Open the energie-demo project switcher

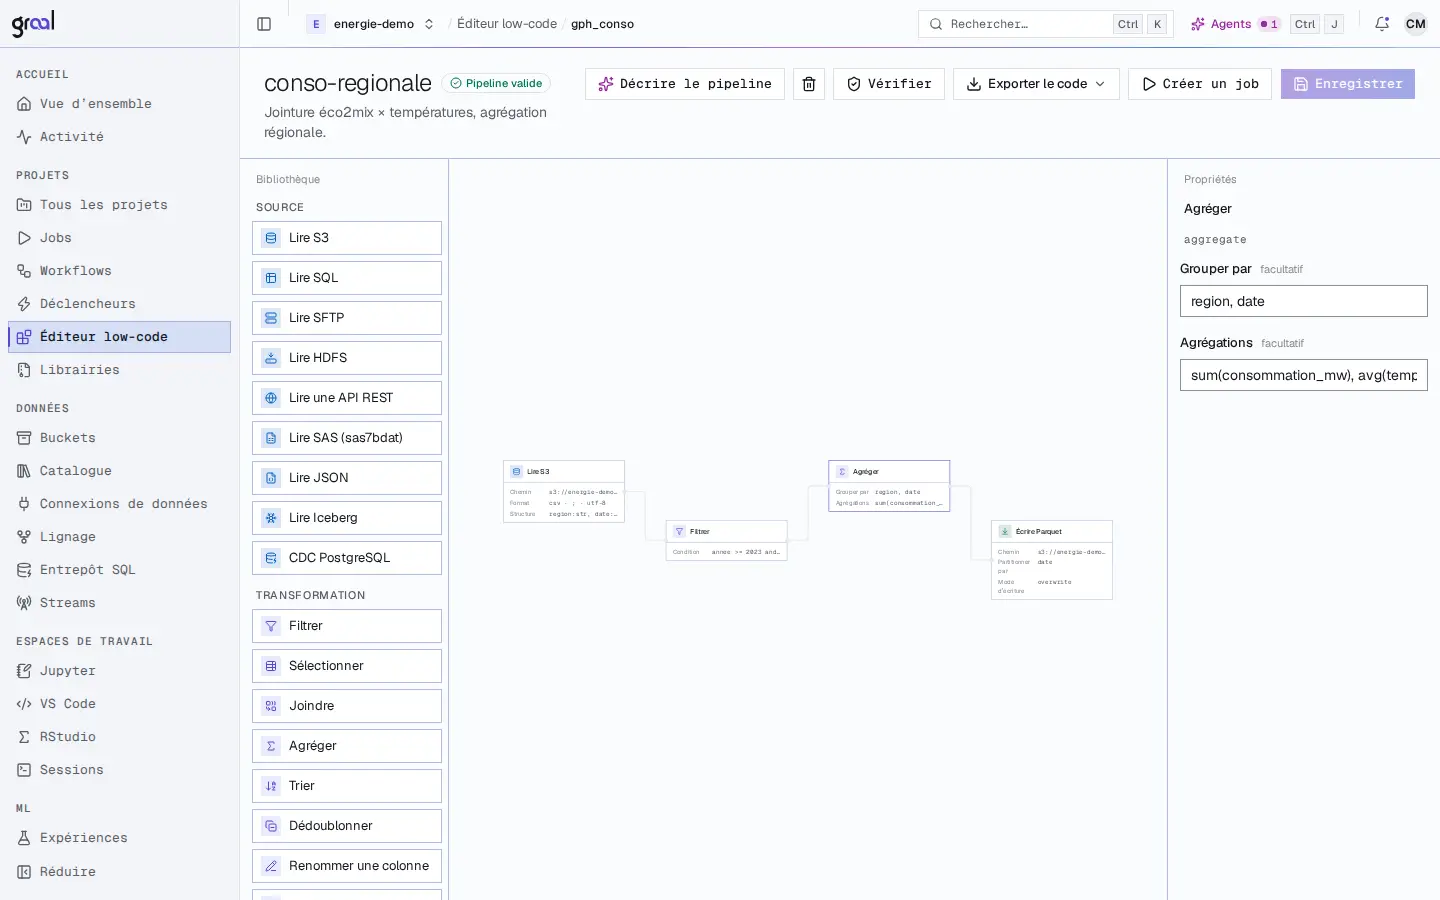pyautogui.click(x=372, y=24)
